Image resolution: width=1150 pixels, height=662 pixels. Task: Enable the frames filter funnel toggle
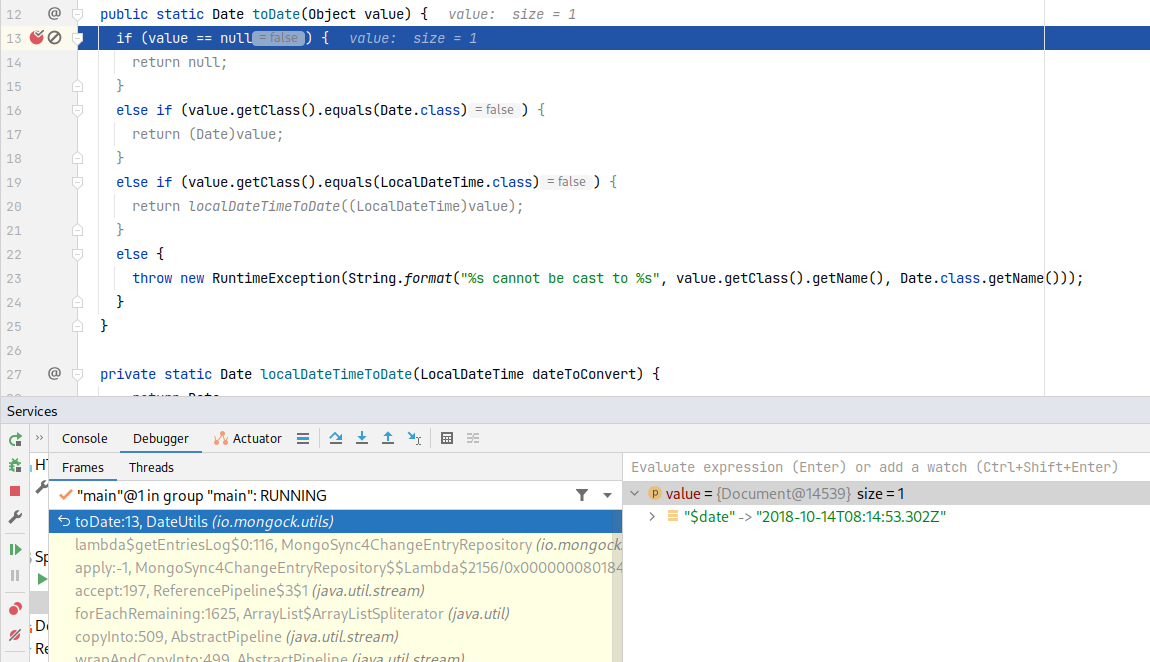(581, 494)
